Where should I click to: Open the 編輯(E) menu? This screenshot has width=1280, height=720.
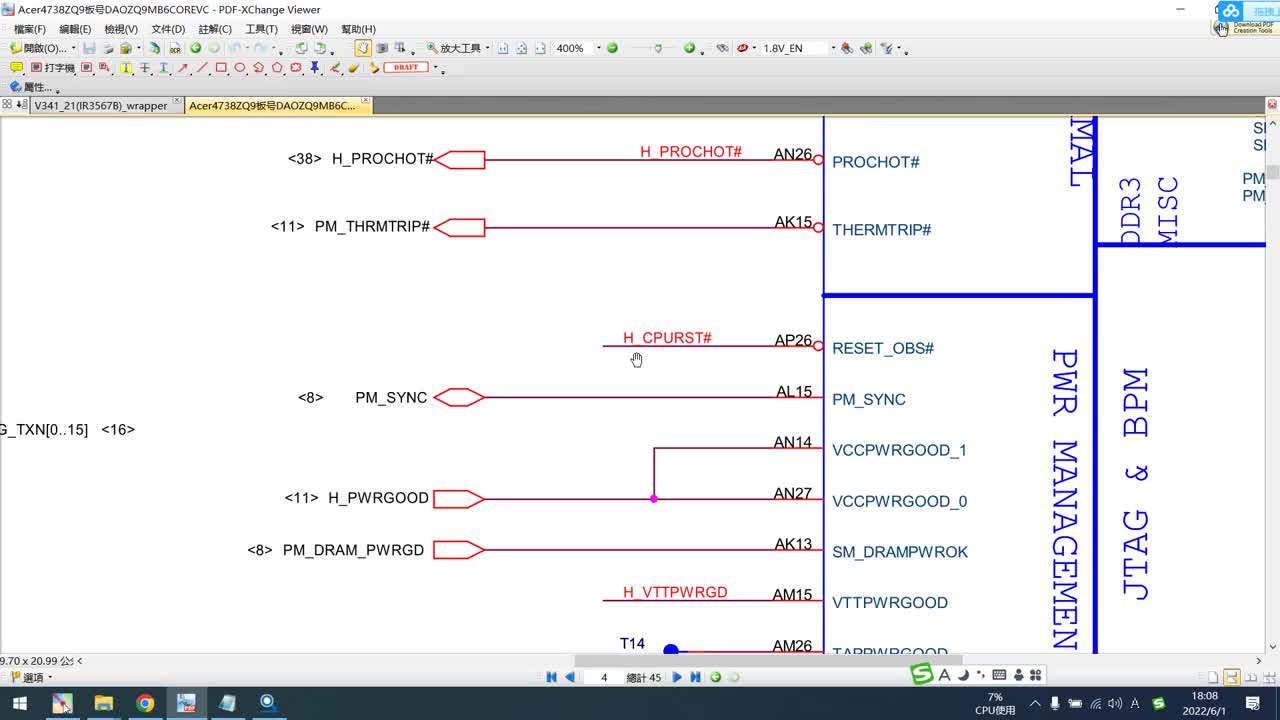click(75, 29)
